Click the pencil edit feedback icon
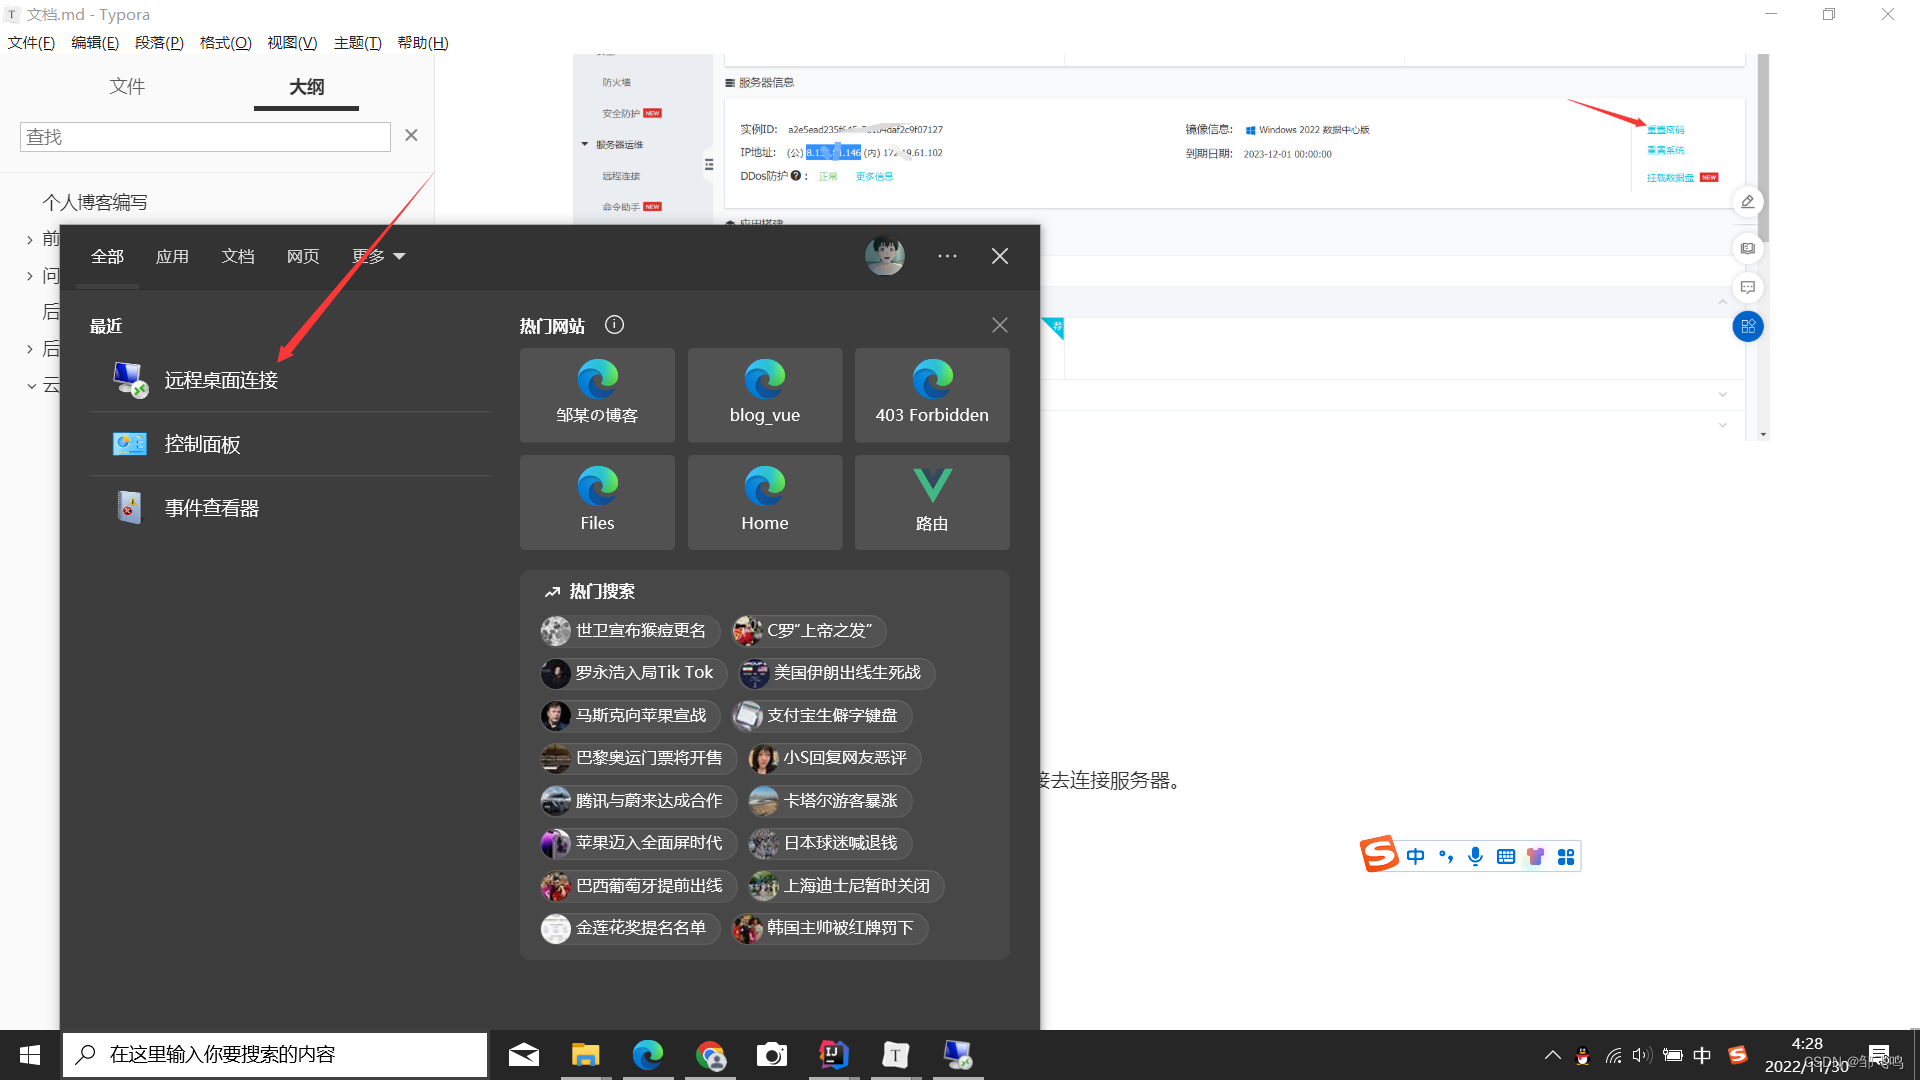 [1747, 201]
